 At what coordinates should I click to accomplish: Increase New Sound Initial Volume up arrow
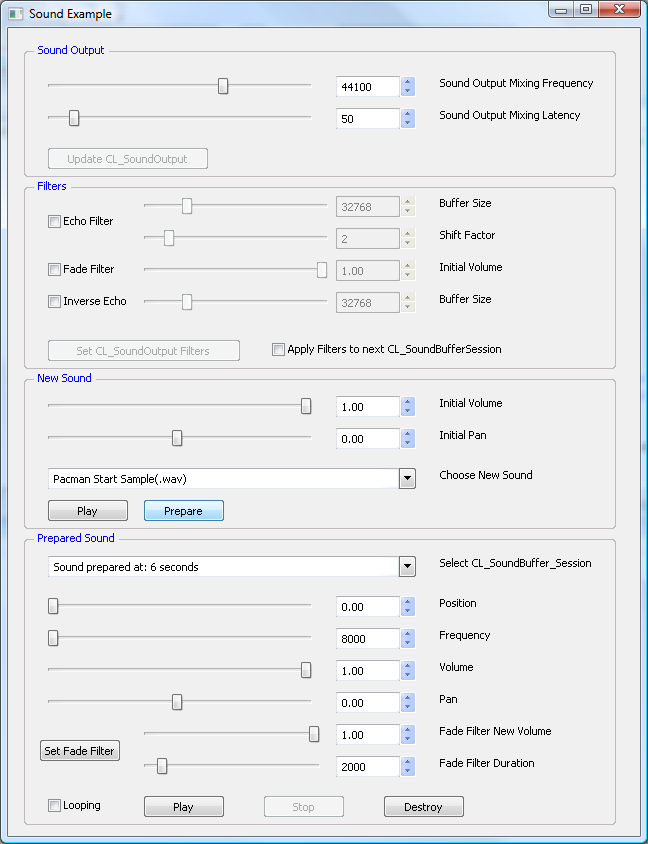tap(407, 402)
